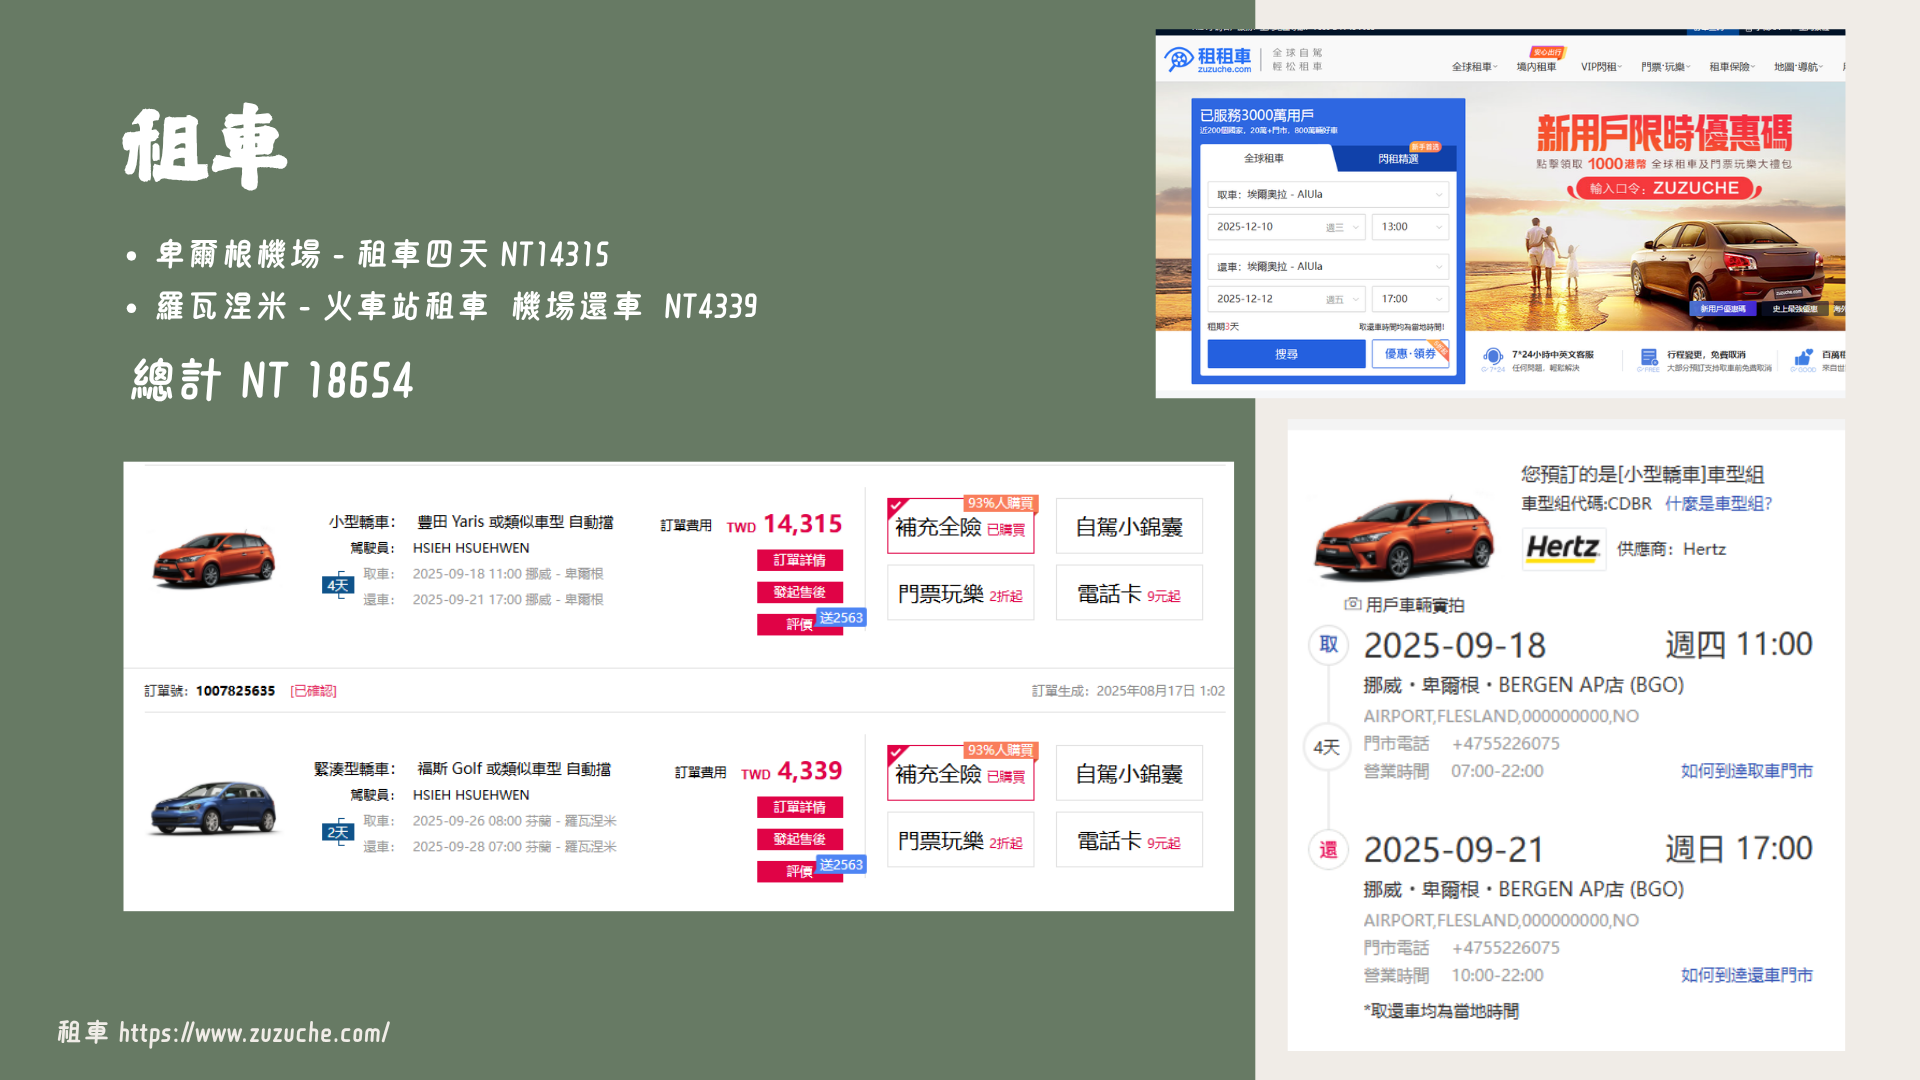This screenshot has height=1080, width=1920.
Task: Click the camera icon beside 用戶車輛實拍
Action: point(1352,604)
